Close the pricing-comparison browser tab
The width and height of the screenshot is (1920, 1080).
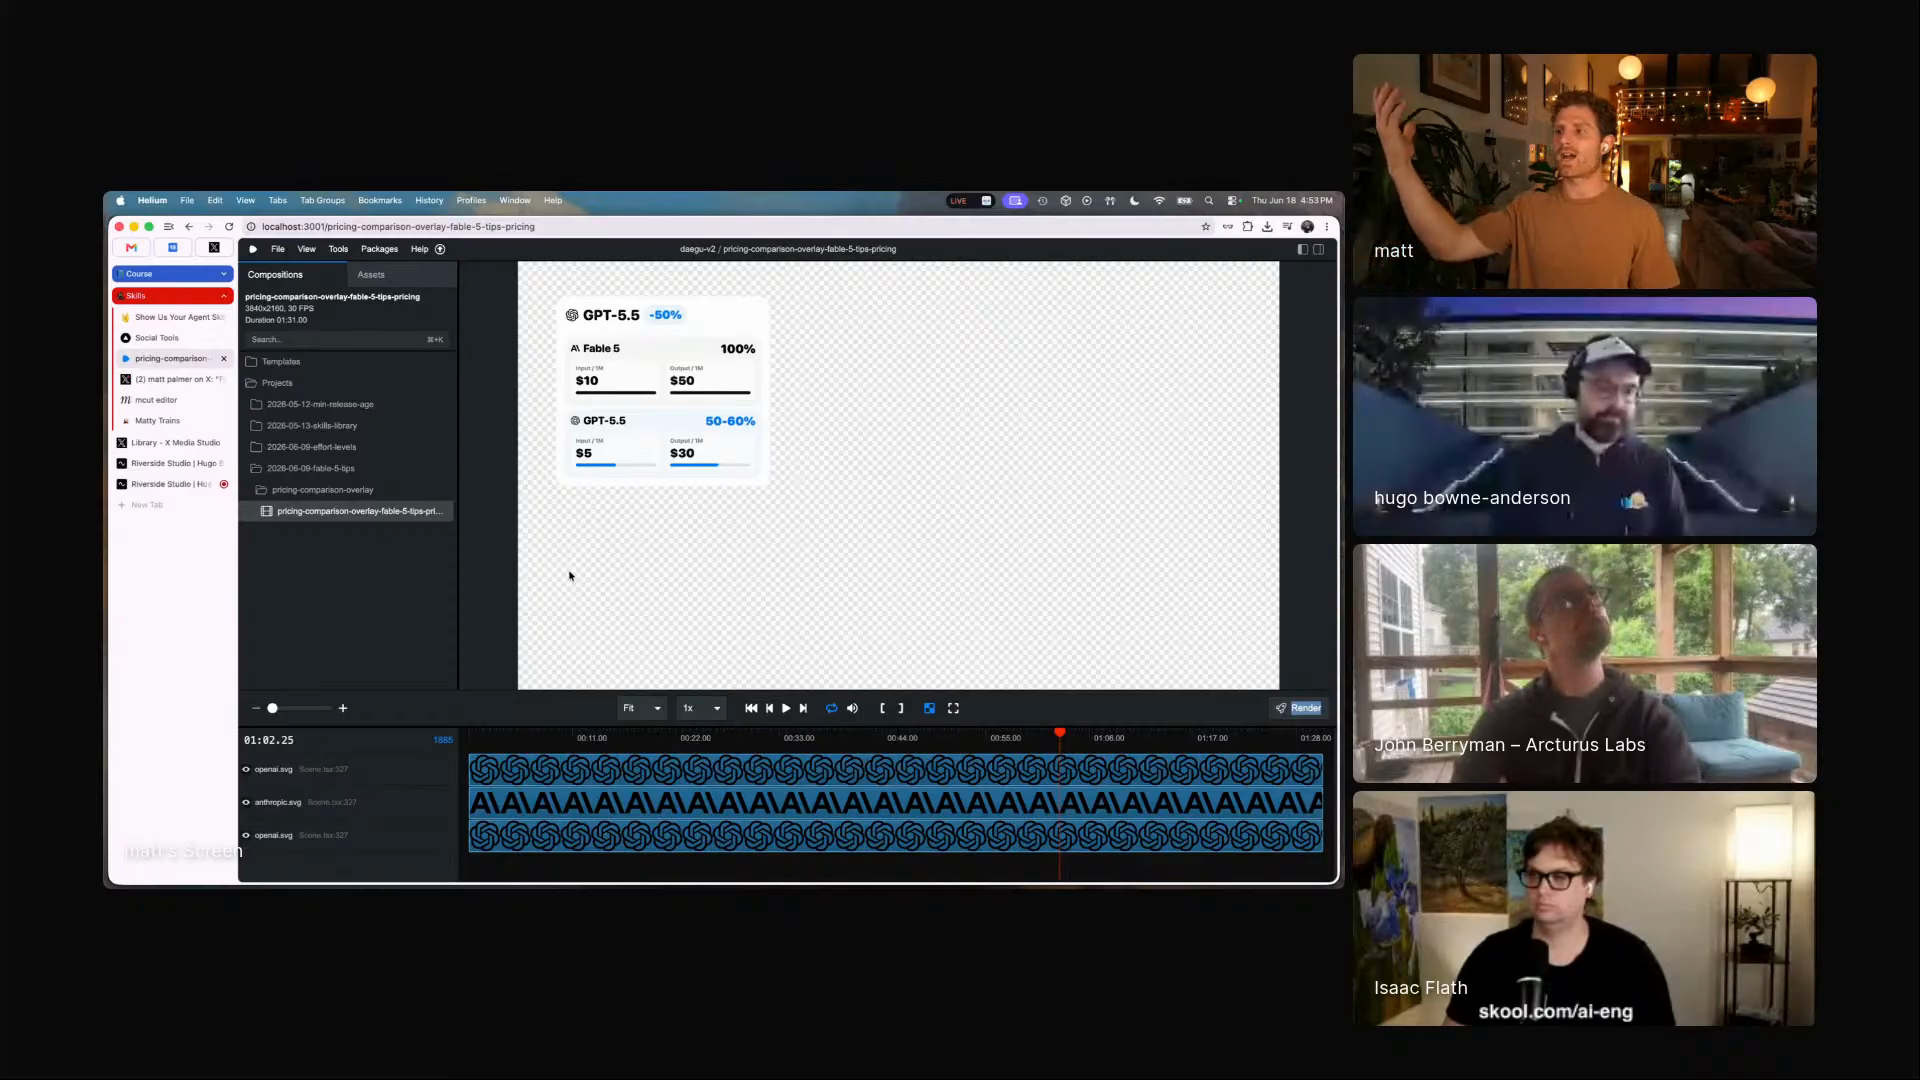tap(224, 358)
